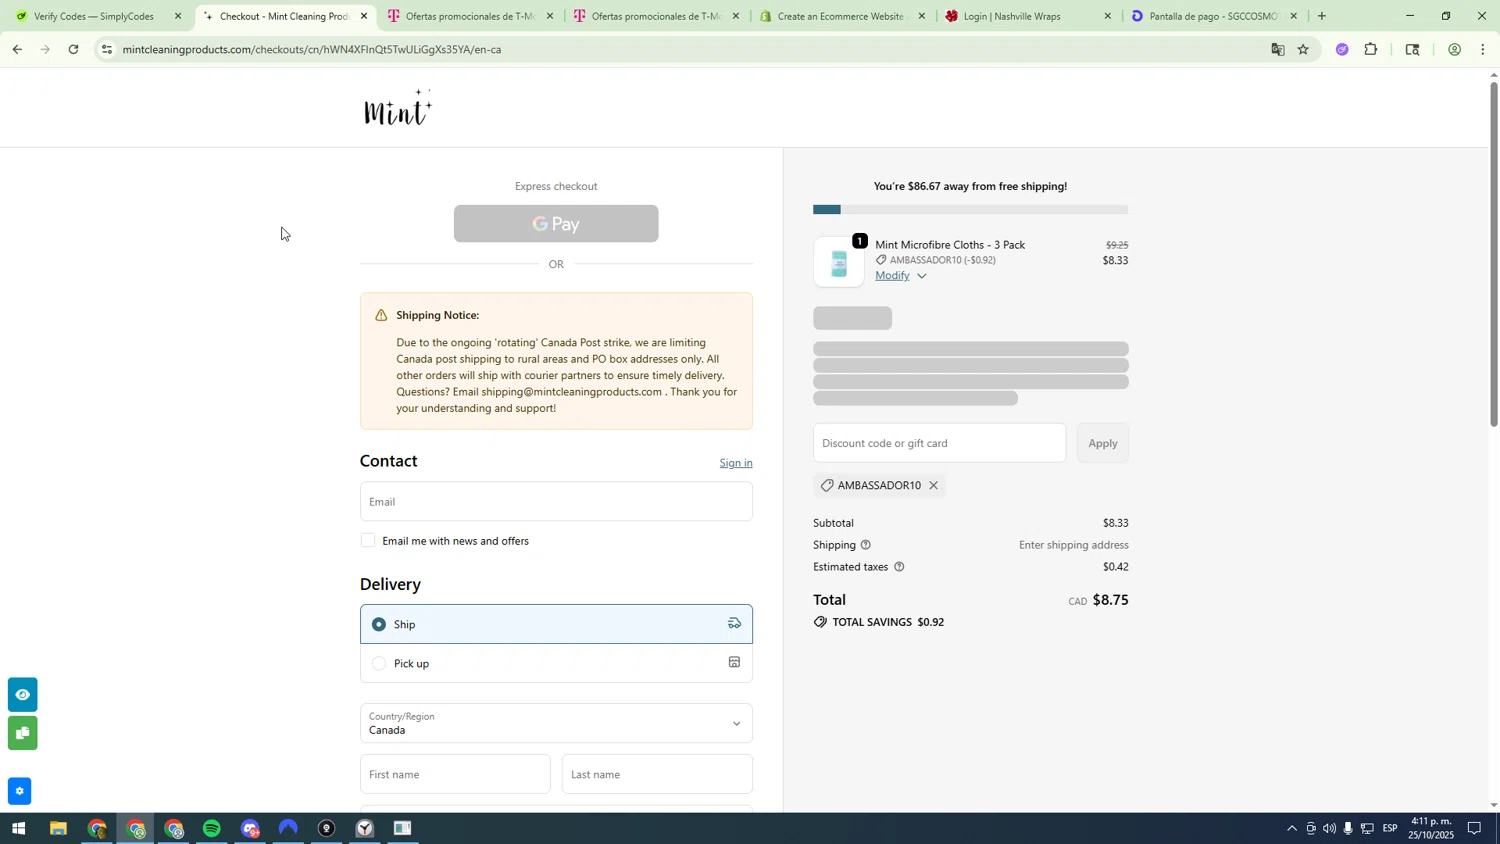
Task: Open the tab search icon
Action: pos(1412,49)
